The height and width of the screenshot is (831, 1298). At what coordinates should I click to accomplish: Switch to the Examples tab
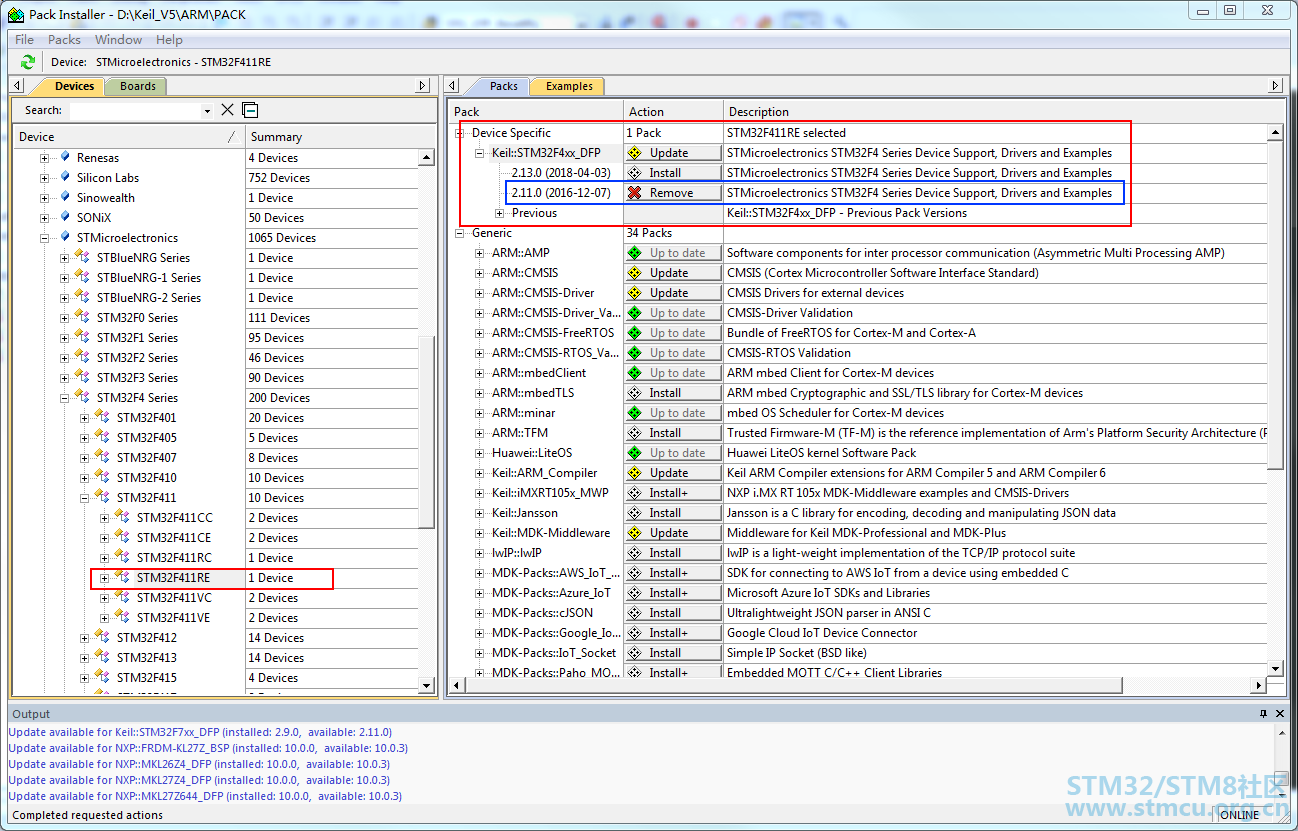[x=569, y=86]
